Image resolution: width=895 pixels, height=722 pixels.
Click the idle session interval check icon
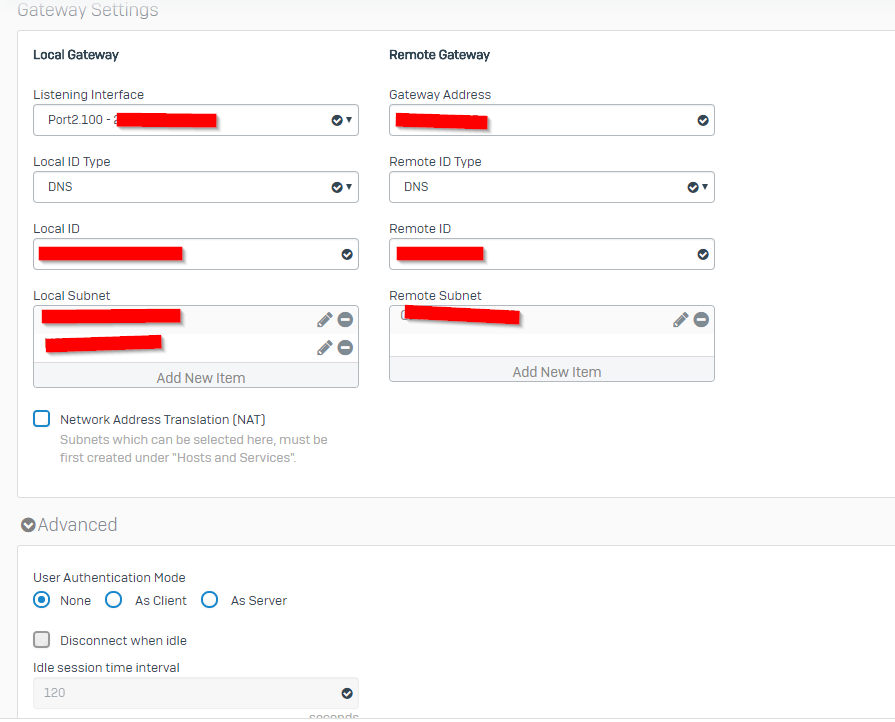(x=347, y=693)
